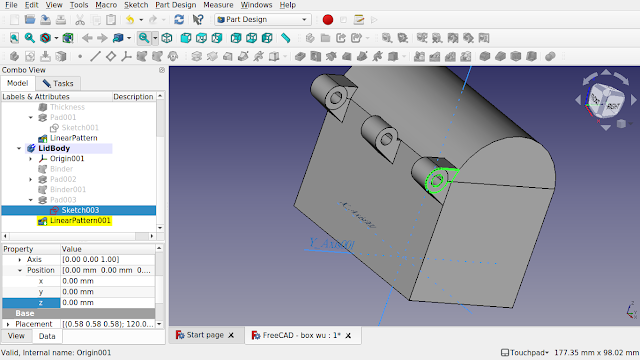Expand the Axis property row
This screenshot has height=360, width=640.
coord(20,260)
